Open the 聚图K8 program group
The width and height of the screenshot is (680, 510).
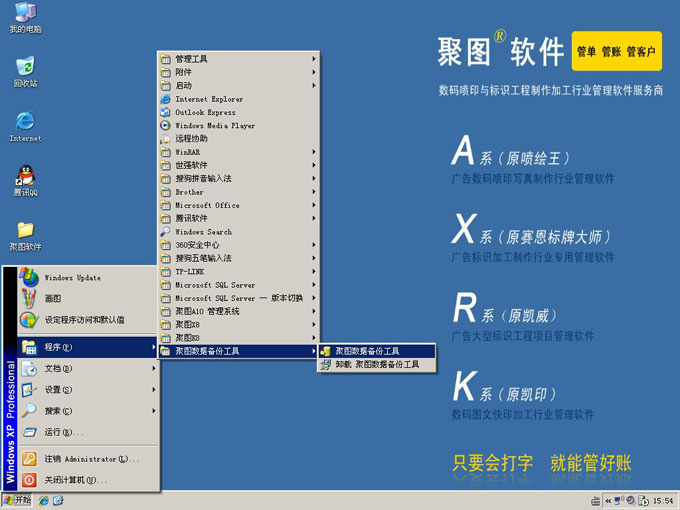(239, 338)
